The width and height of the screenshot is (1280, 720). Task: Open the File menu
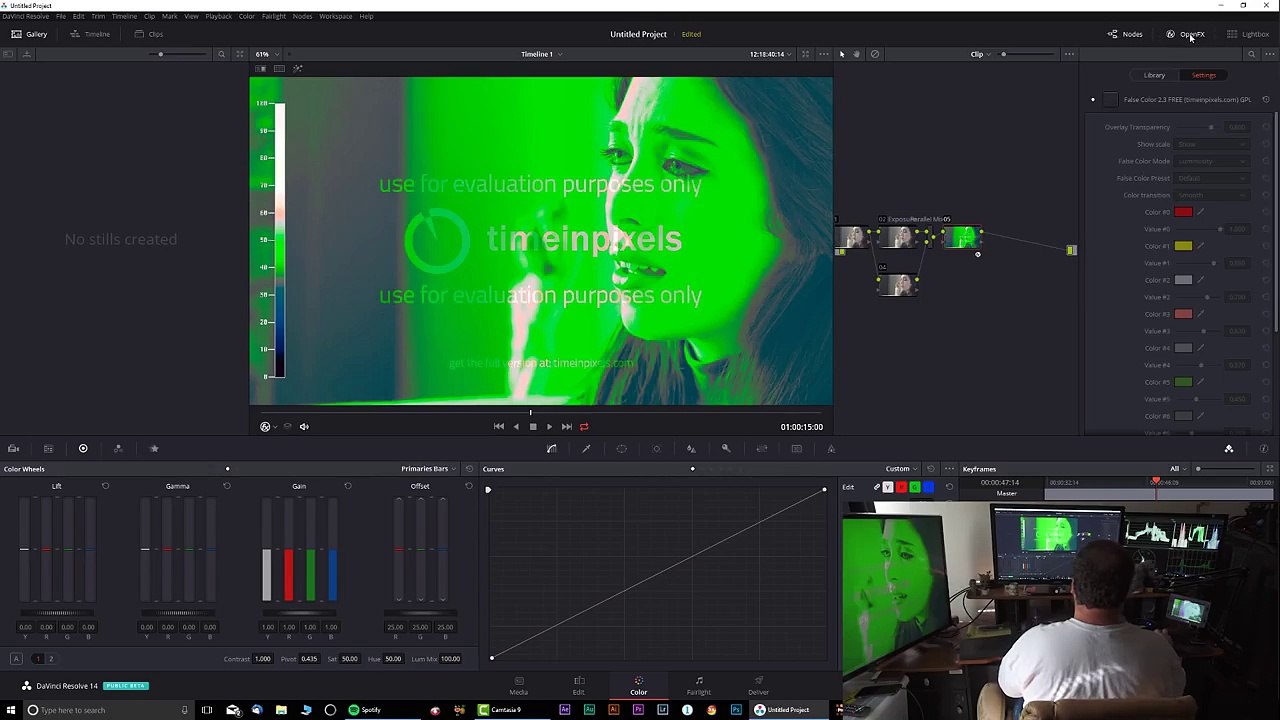point(61,16)
